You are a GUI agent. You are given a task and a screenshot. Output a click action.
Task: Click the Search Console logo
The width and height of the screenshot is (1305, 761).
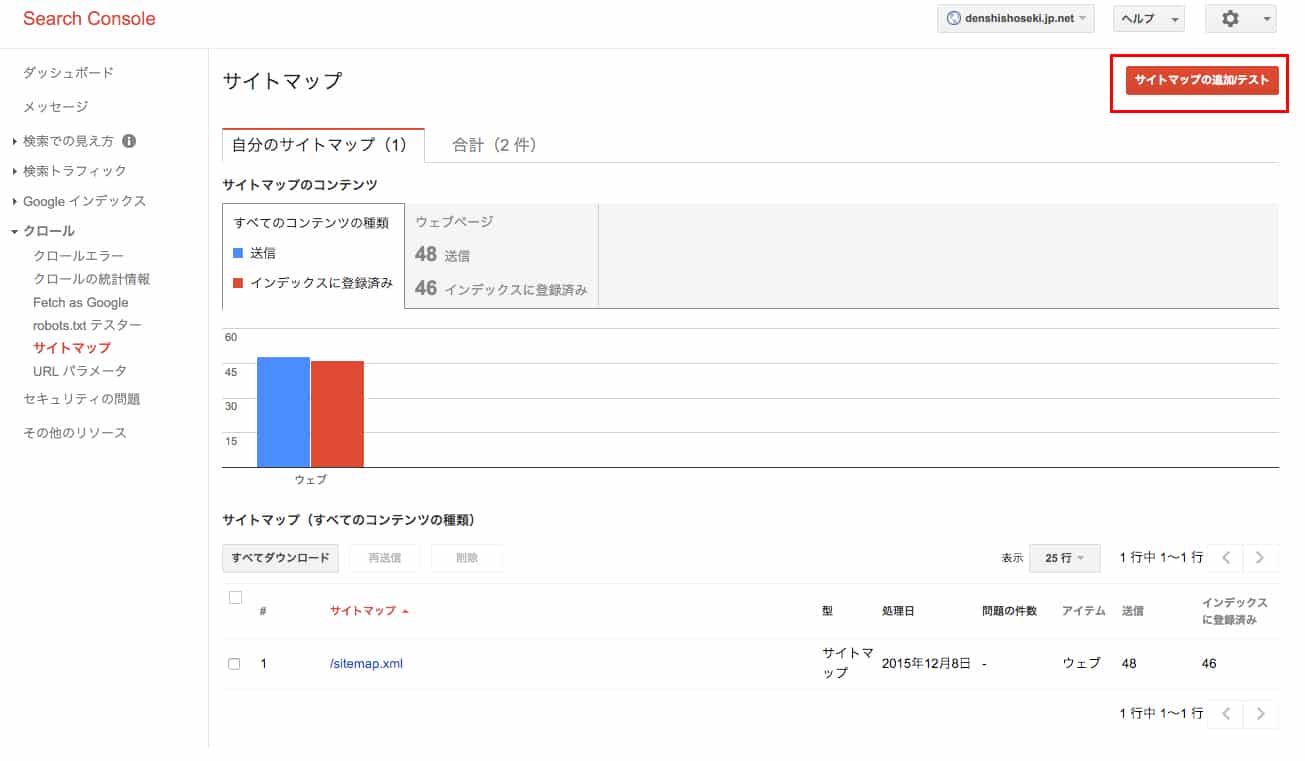[89, 19]
